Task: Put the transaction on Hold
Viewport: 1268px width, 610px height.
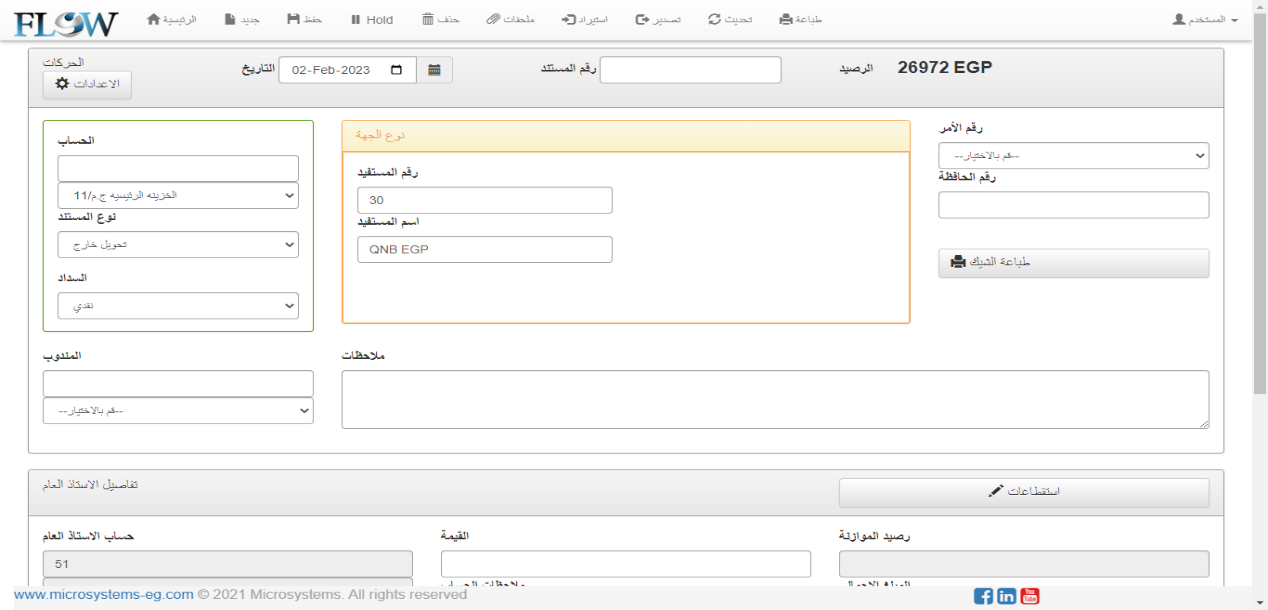Action: 371,19
